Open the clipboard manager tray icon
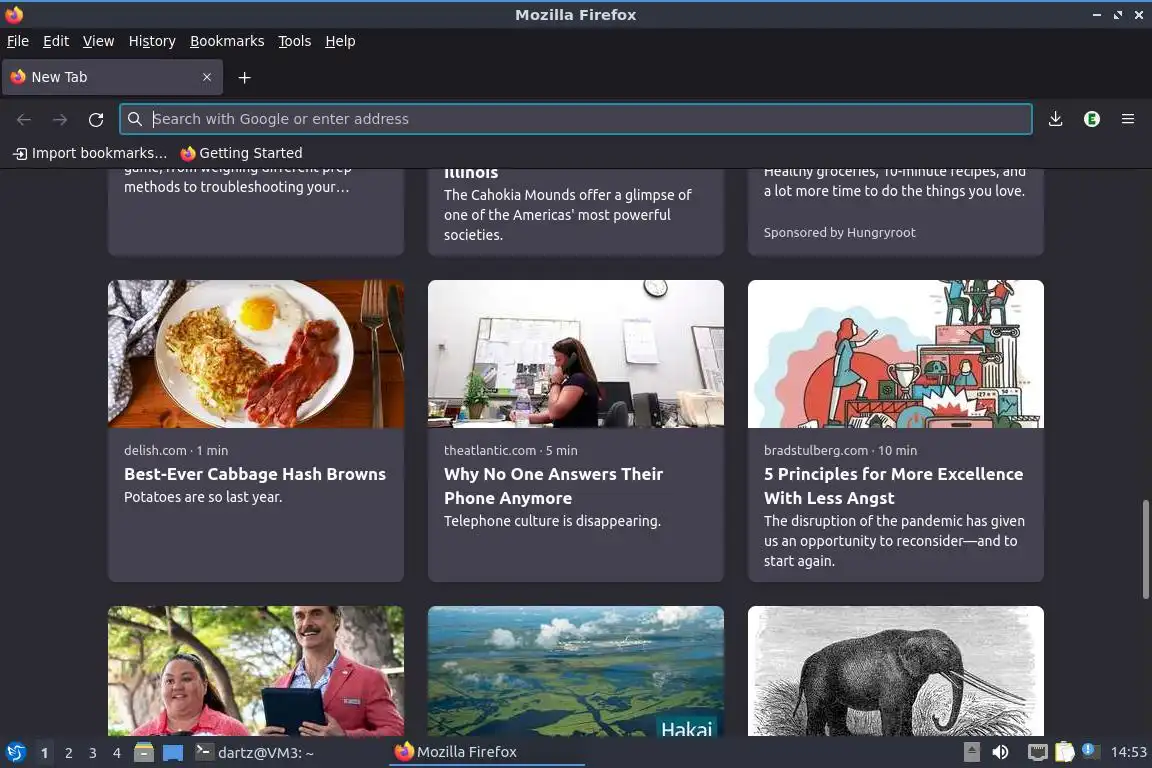The image size is (1152, 768). (x=1065, y=752)
